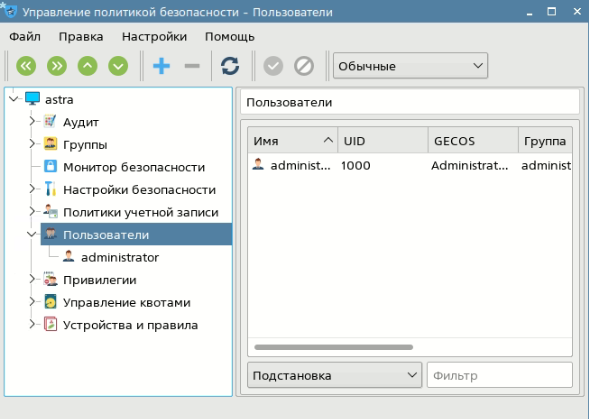Select the administrator tree item label

coord(120,257)
